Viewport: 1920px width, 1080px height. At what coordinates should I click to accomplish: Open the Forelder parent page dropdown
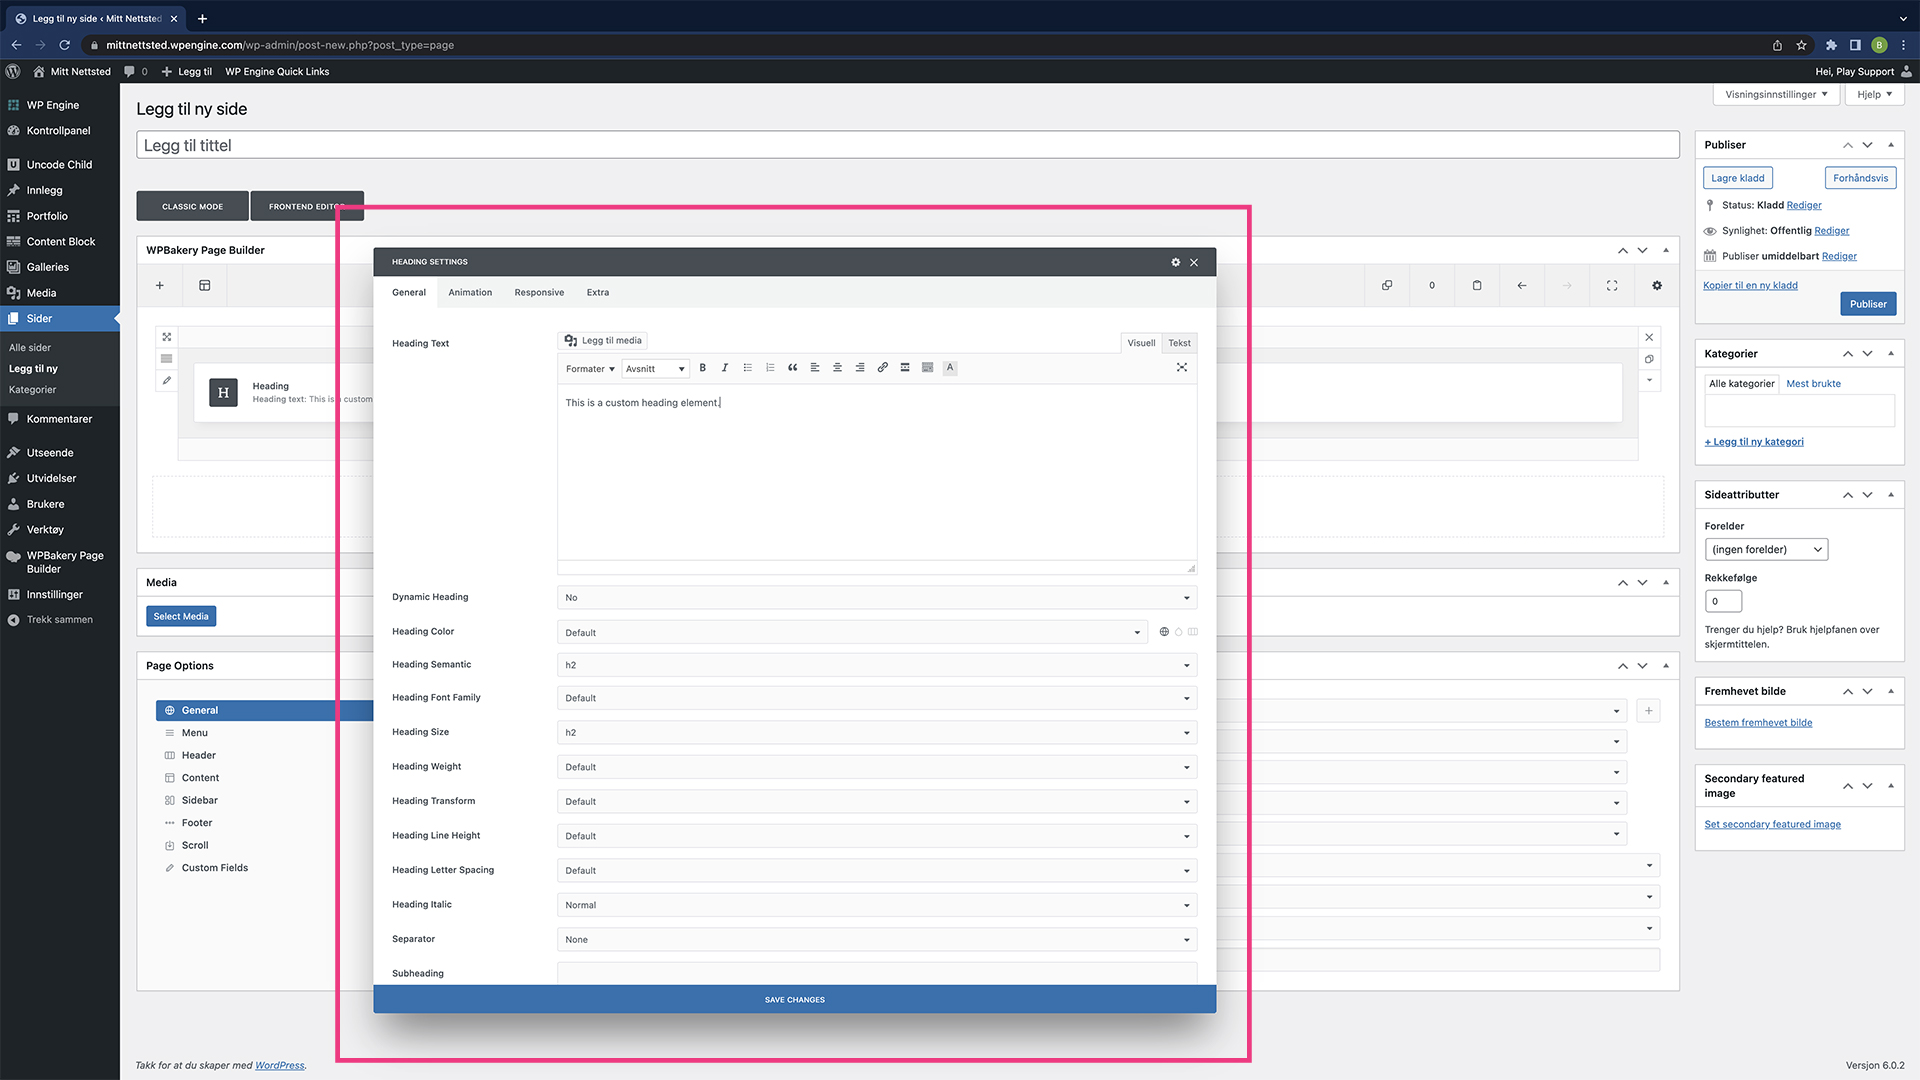(1766, 550)
